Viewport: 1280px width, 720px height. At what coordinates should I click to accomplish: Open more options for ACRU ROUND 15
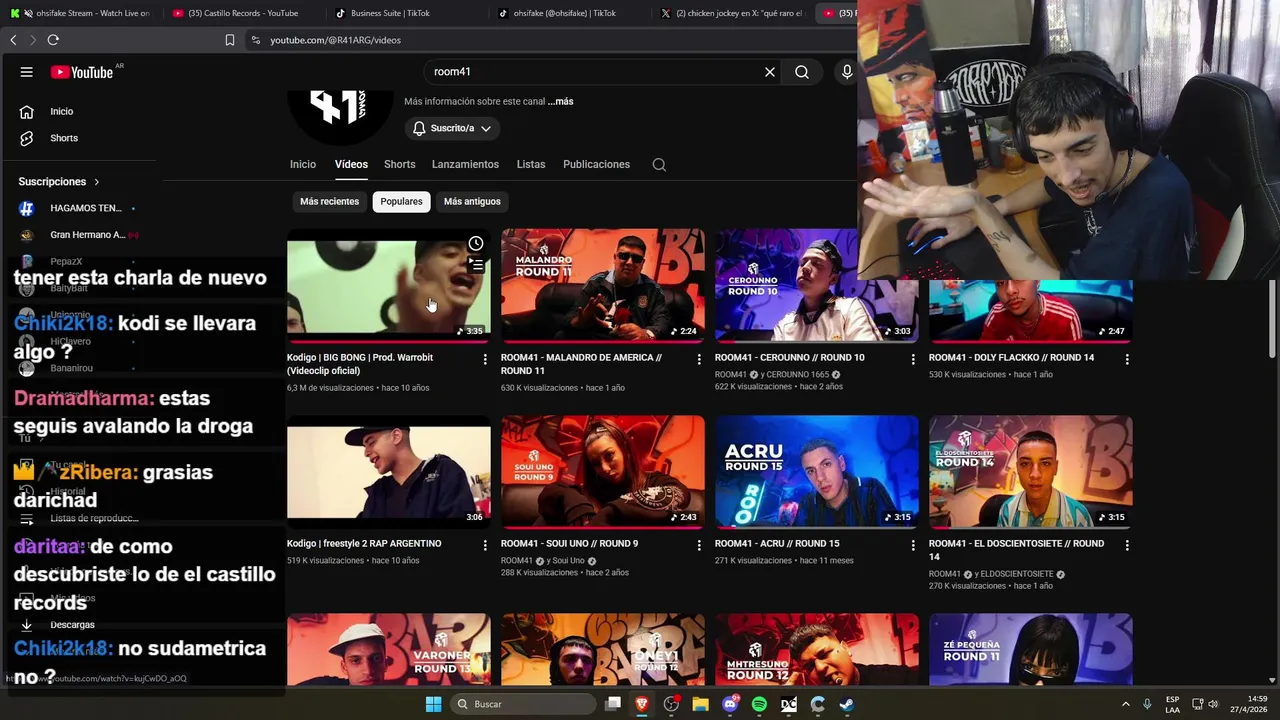coord(913,545)
